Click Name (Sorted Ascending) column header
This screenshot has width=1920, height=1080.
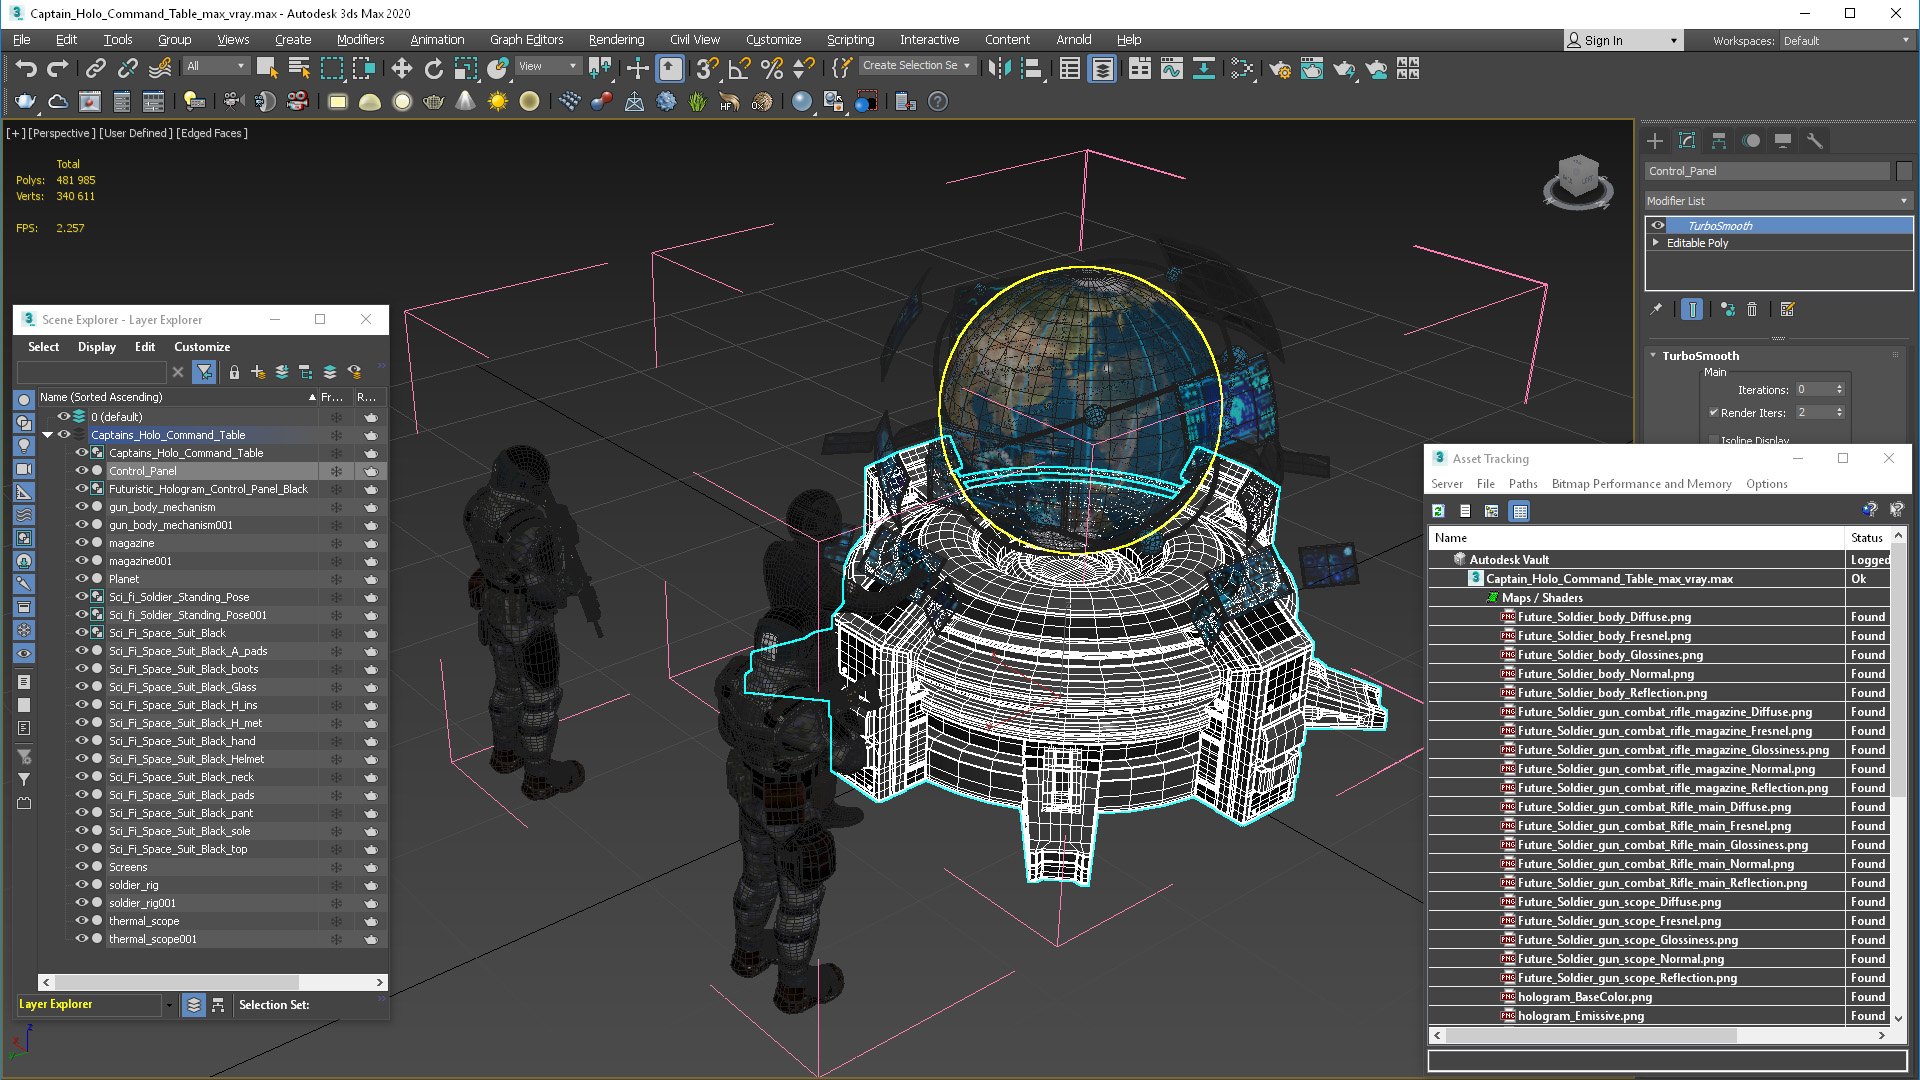tap(177, 397)
